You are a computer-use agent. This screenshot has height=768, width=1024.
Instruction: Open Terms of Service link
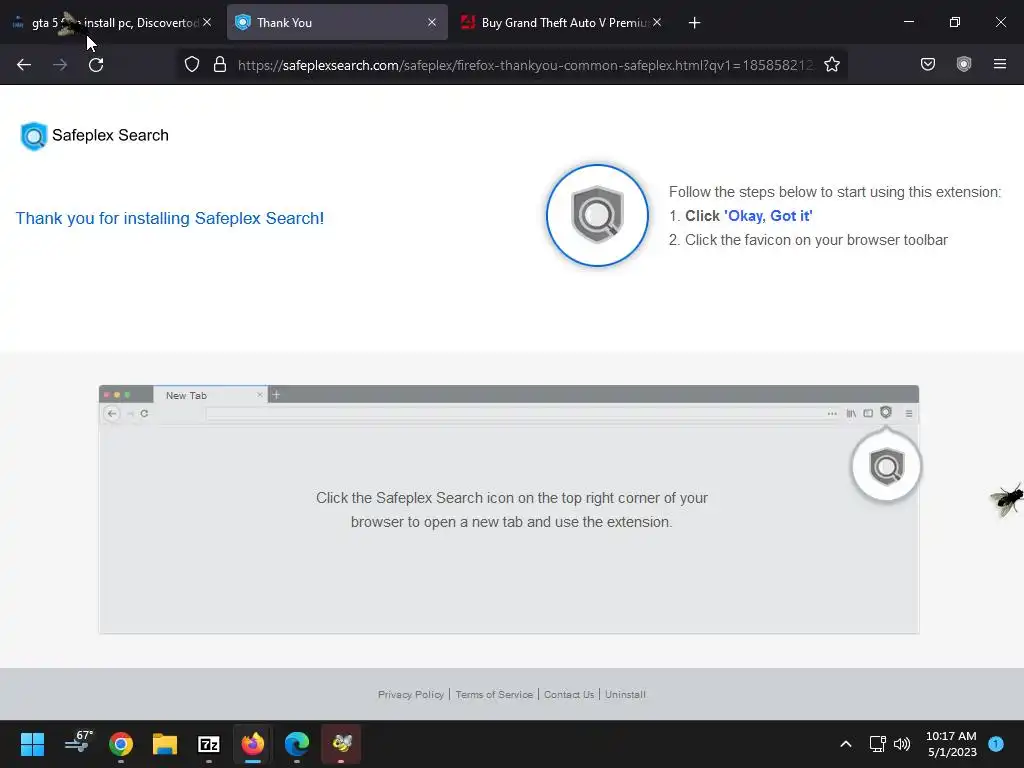coord(494,694)
